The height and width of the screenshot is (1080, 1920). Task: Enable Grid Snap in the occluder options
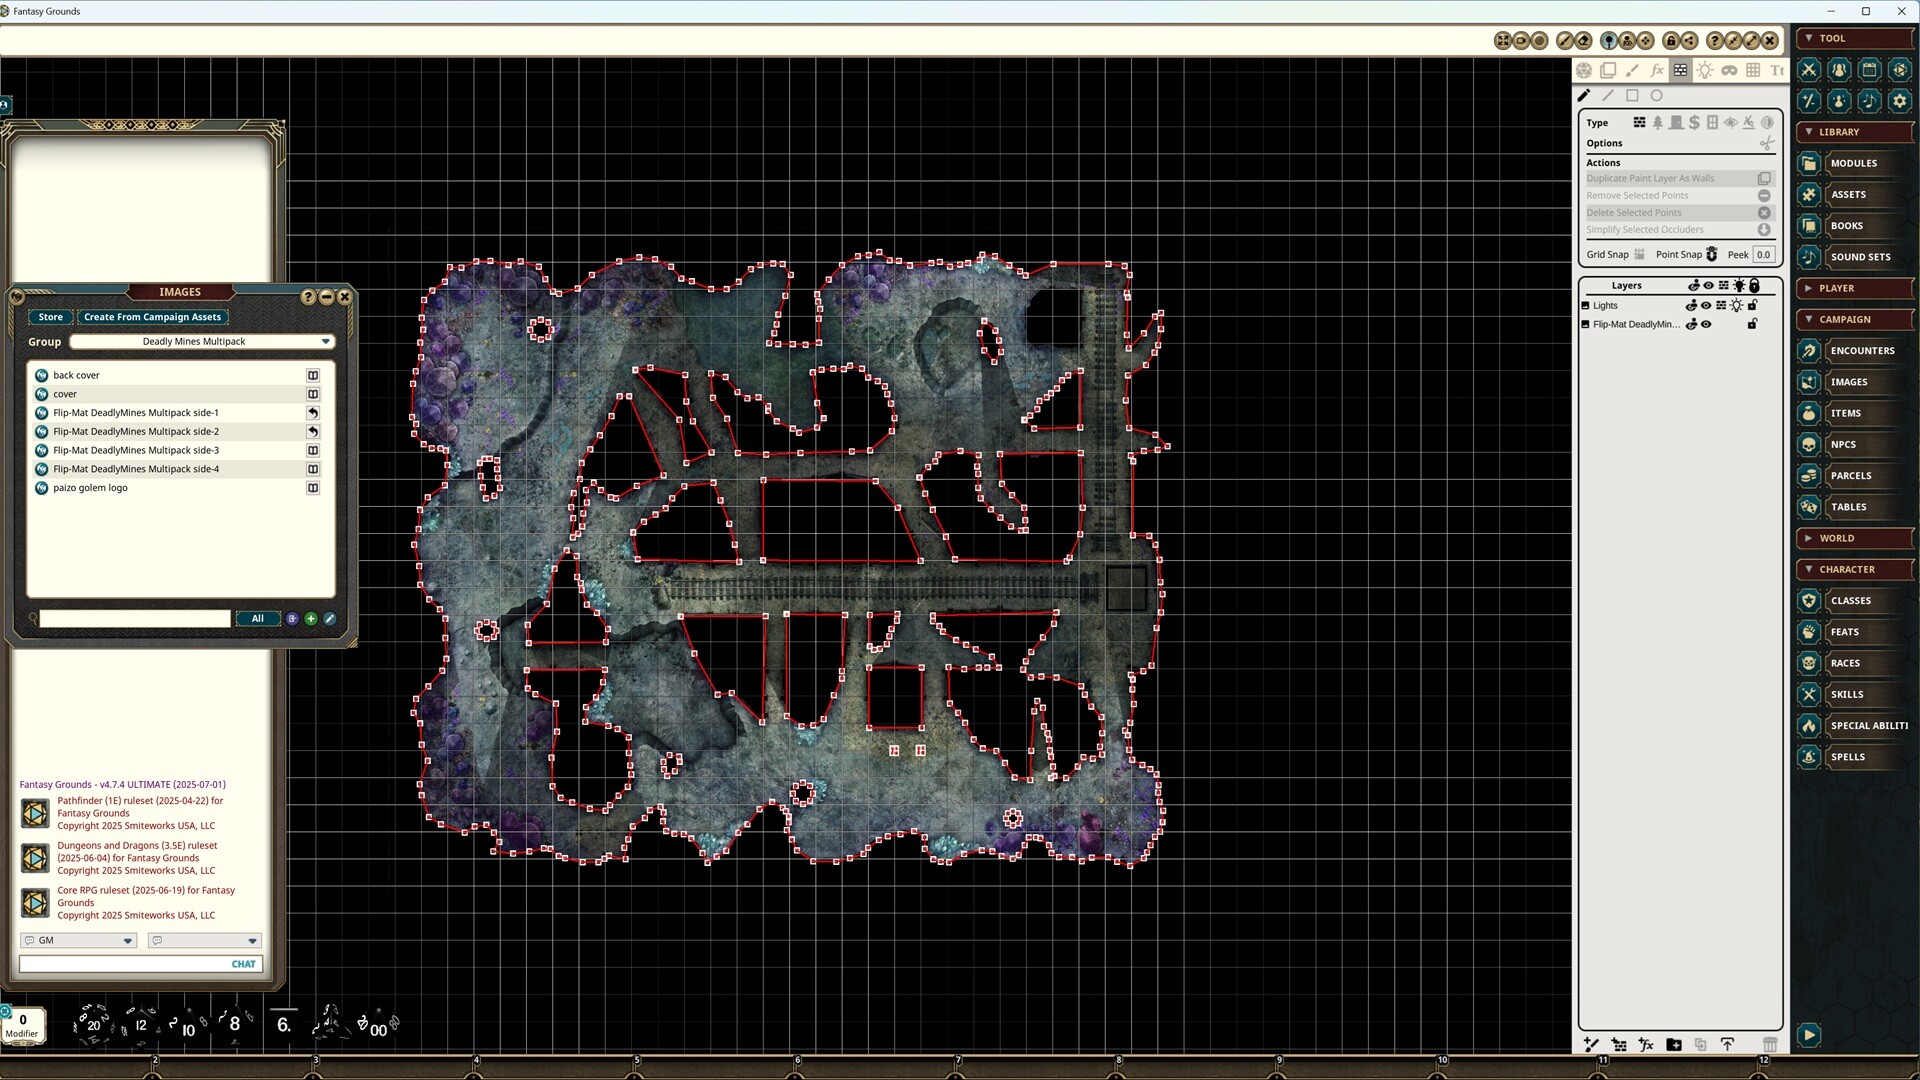[1640, 254]
